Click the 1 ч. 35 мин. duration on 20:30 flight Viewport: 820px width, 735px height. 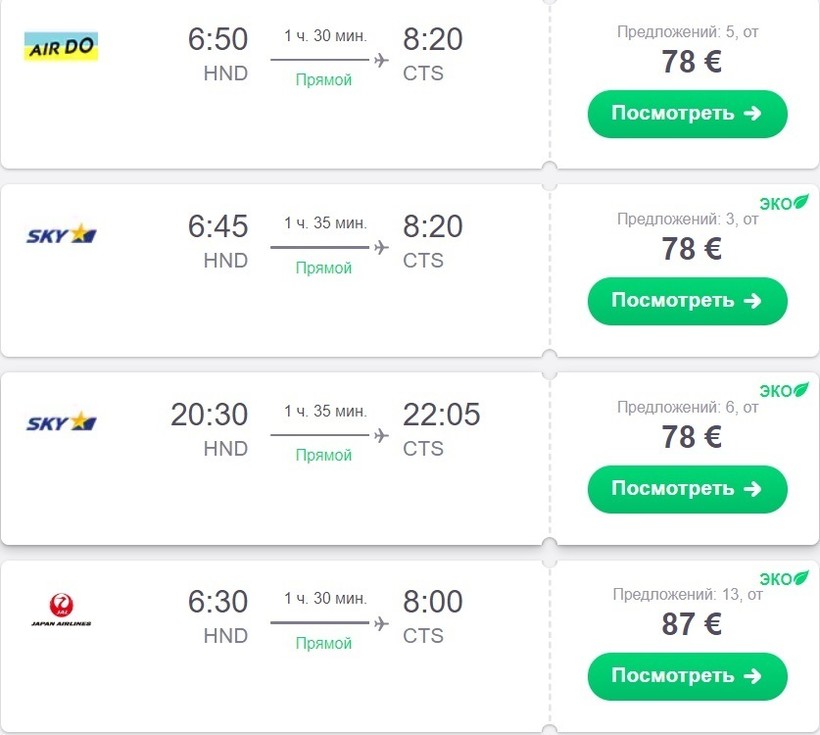[325, 411]
